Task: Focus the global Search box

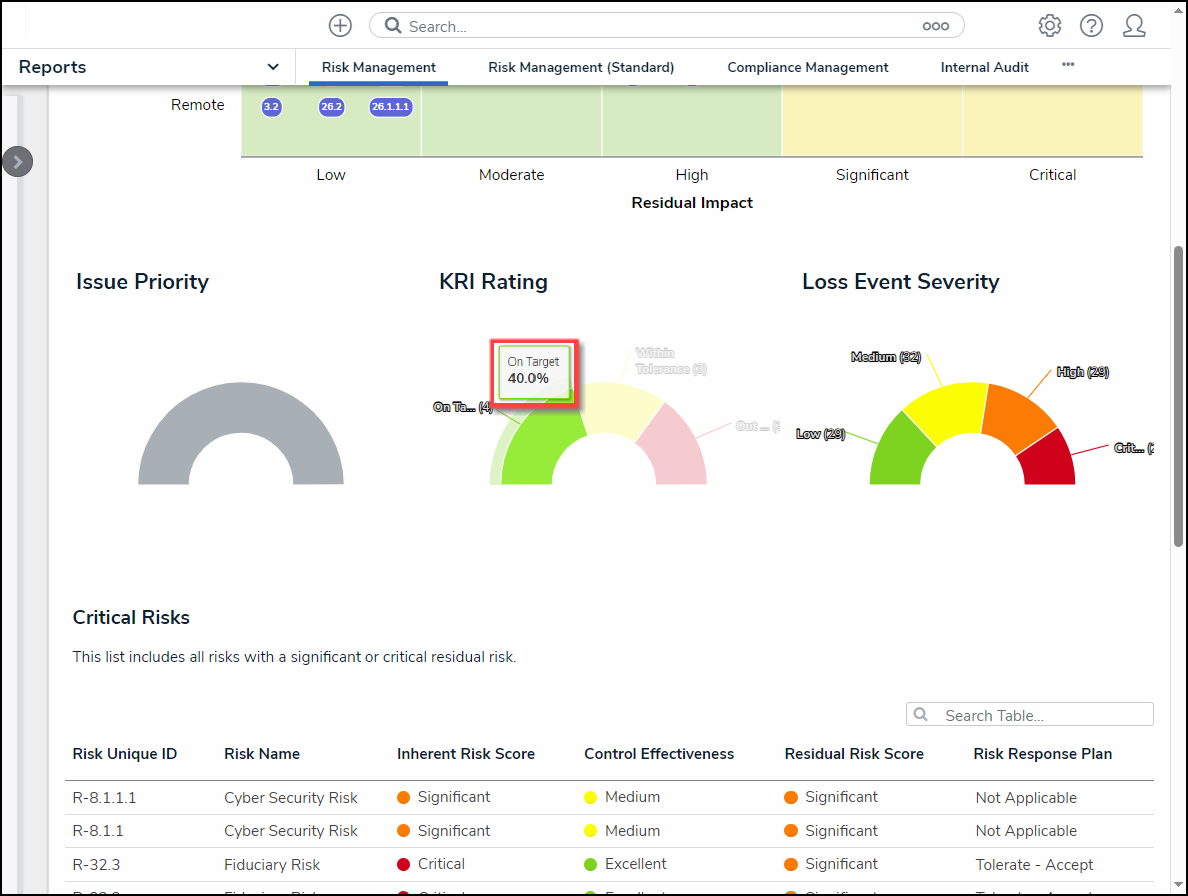Action: pos(660,26)
